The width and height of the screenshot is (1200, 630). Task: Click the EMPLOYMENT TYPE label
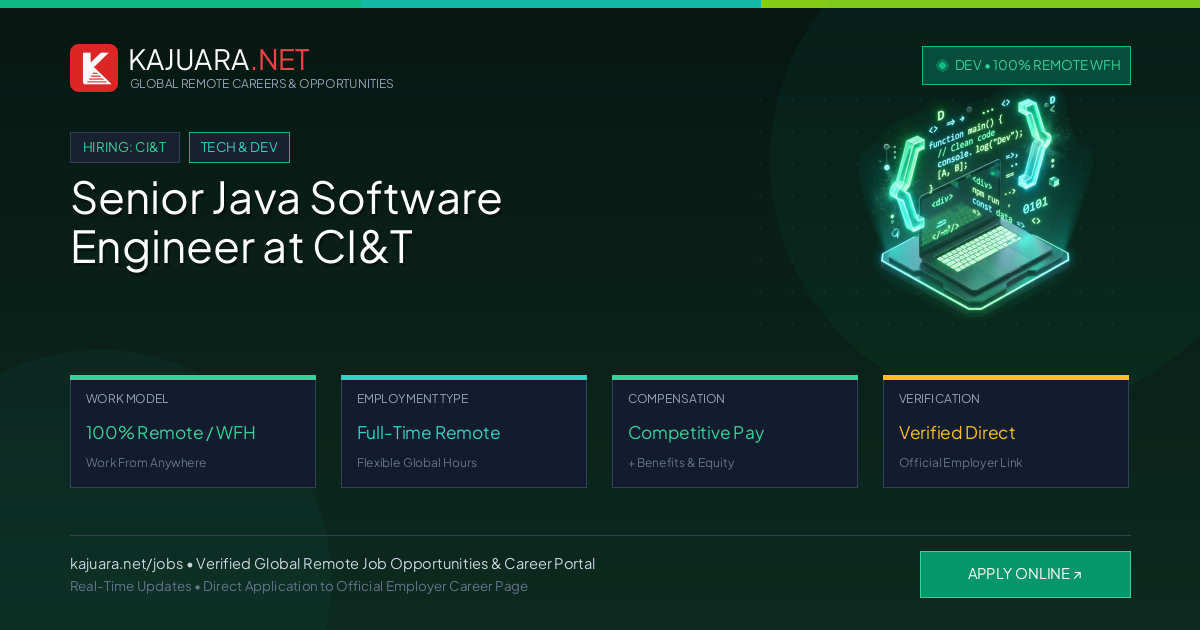coord(412,399)
